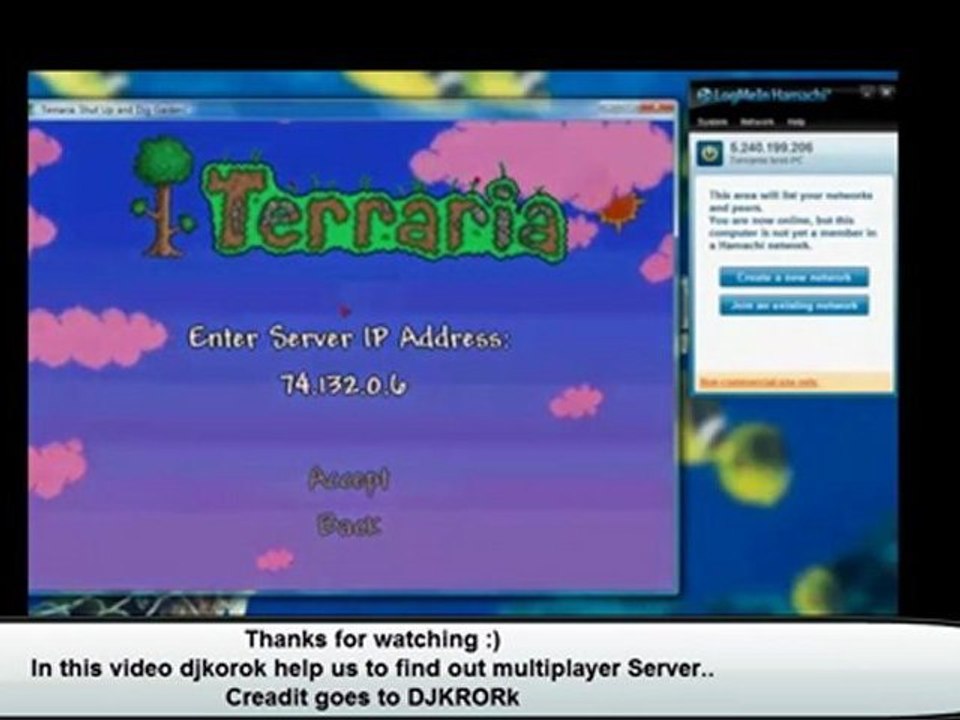Screen dimensions: 960x720
Task: Select the Hamachi IP 5.240.199.206
Action: (771, 148)
